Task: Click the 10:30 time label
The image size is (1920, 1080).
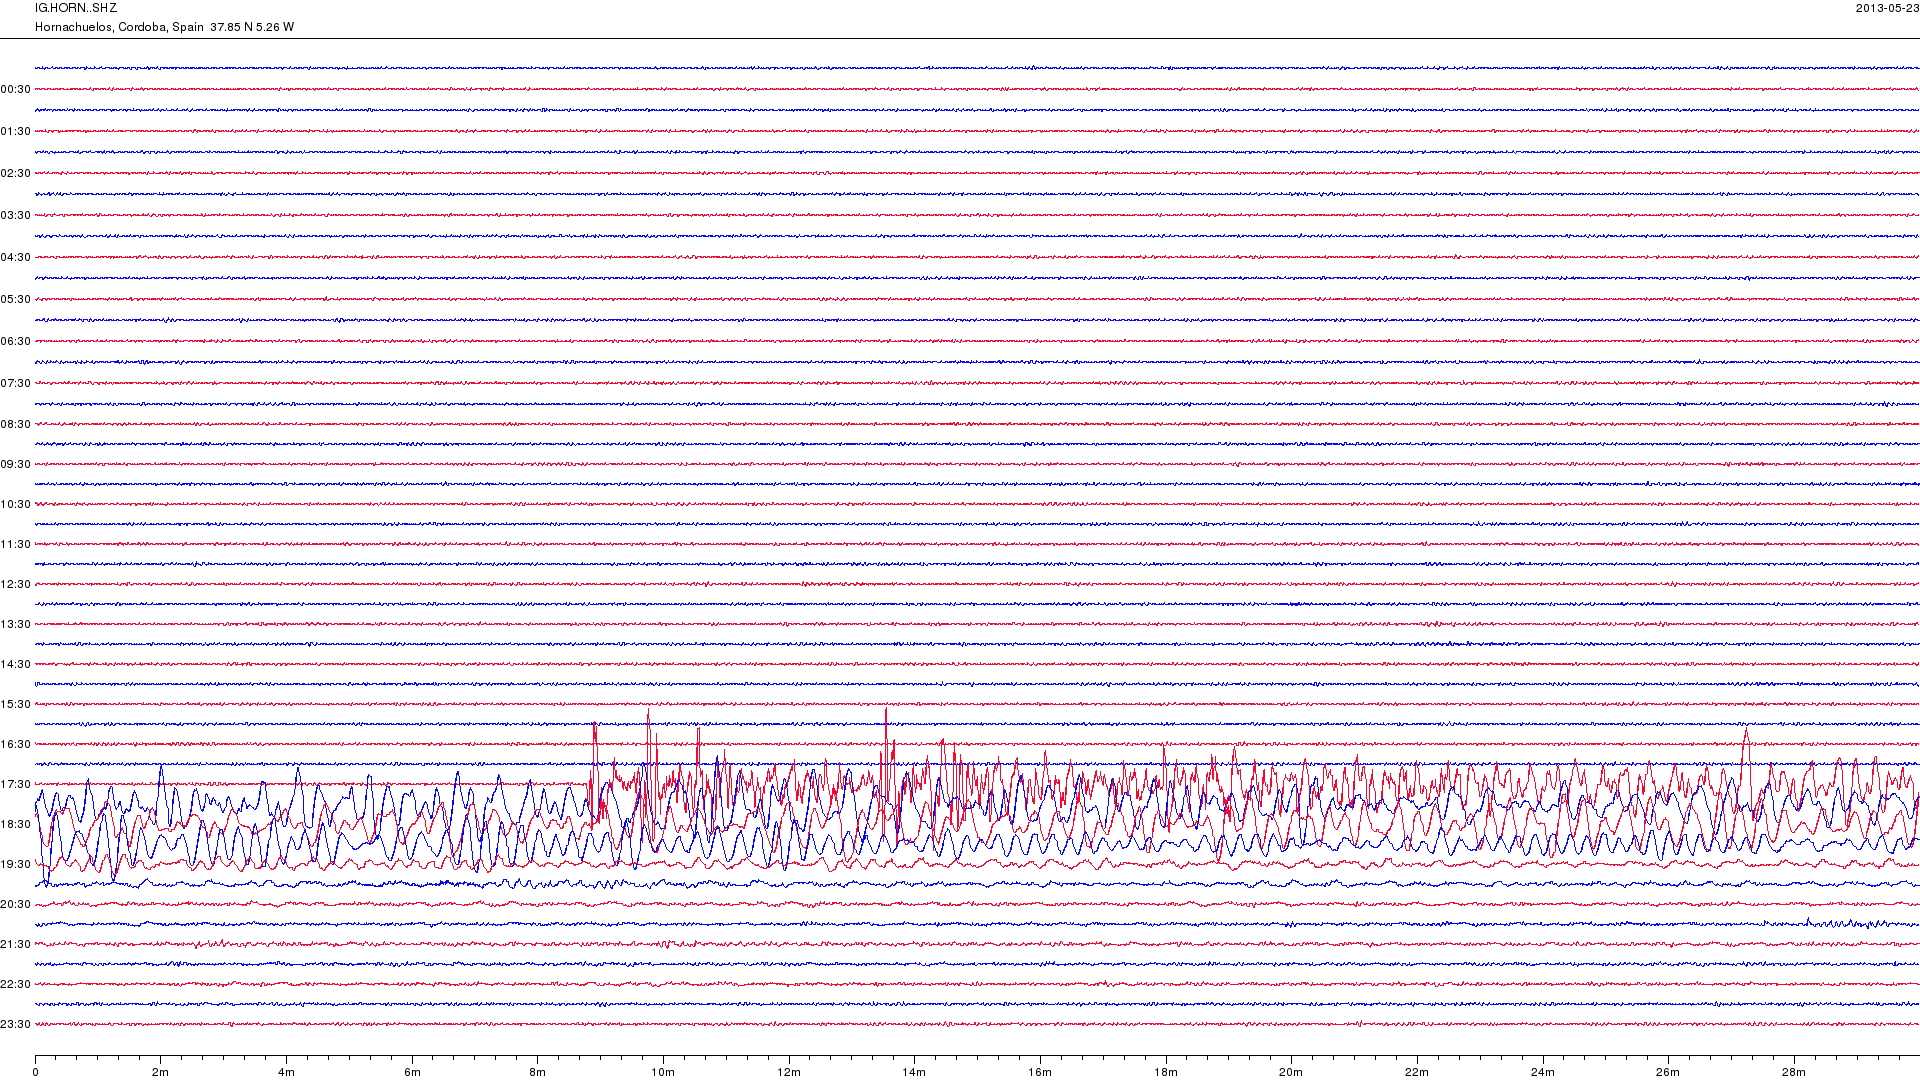Action: (16, 504)
